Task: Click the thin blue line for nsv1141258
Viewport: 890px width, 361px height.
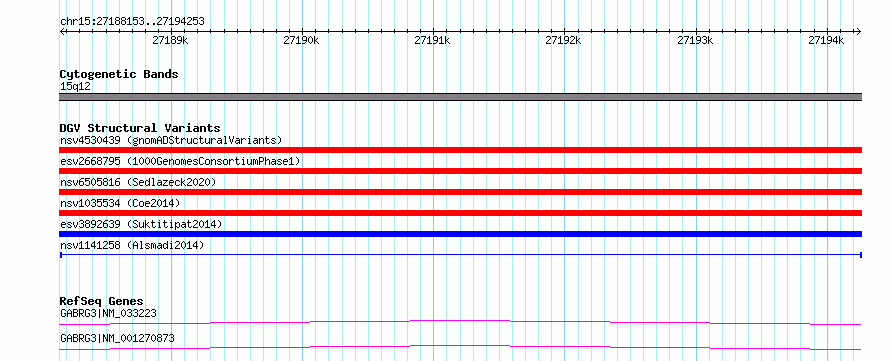Action: click(460, 255)
